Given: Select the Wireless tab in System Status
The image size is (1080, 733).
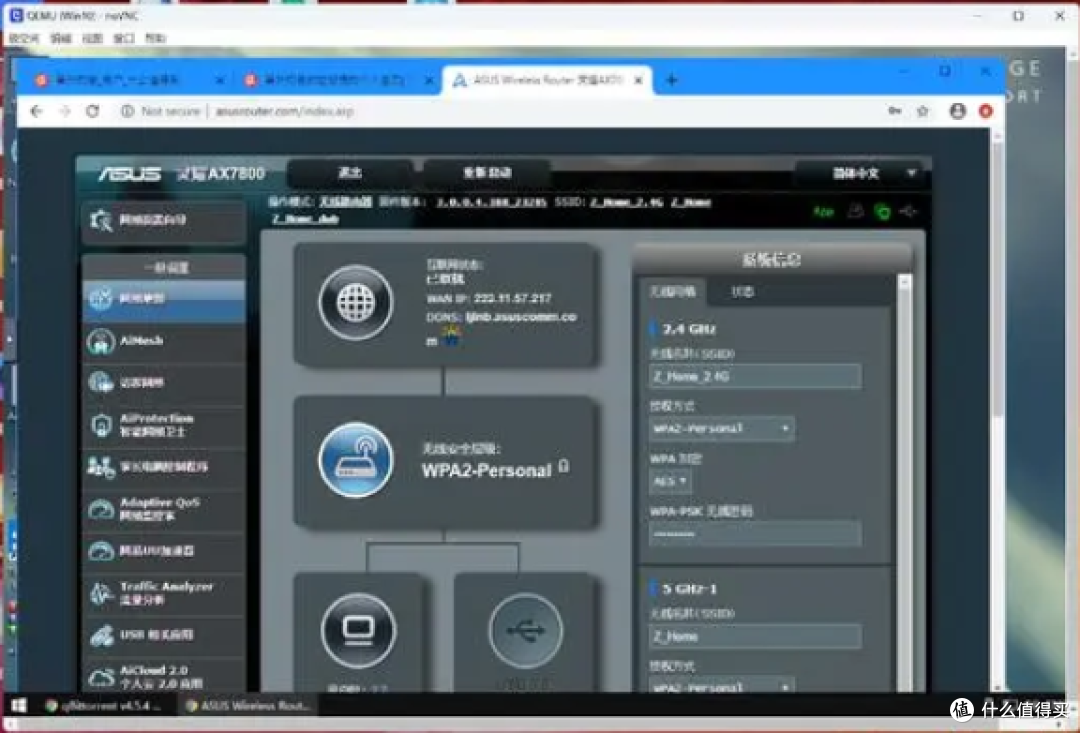Looking at the screenshot, I should coord(673,291).
